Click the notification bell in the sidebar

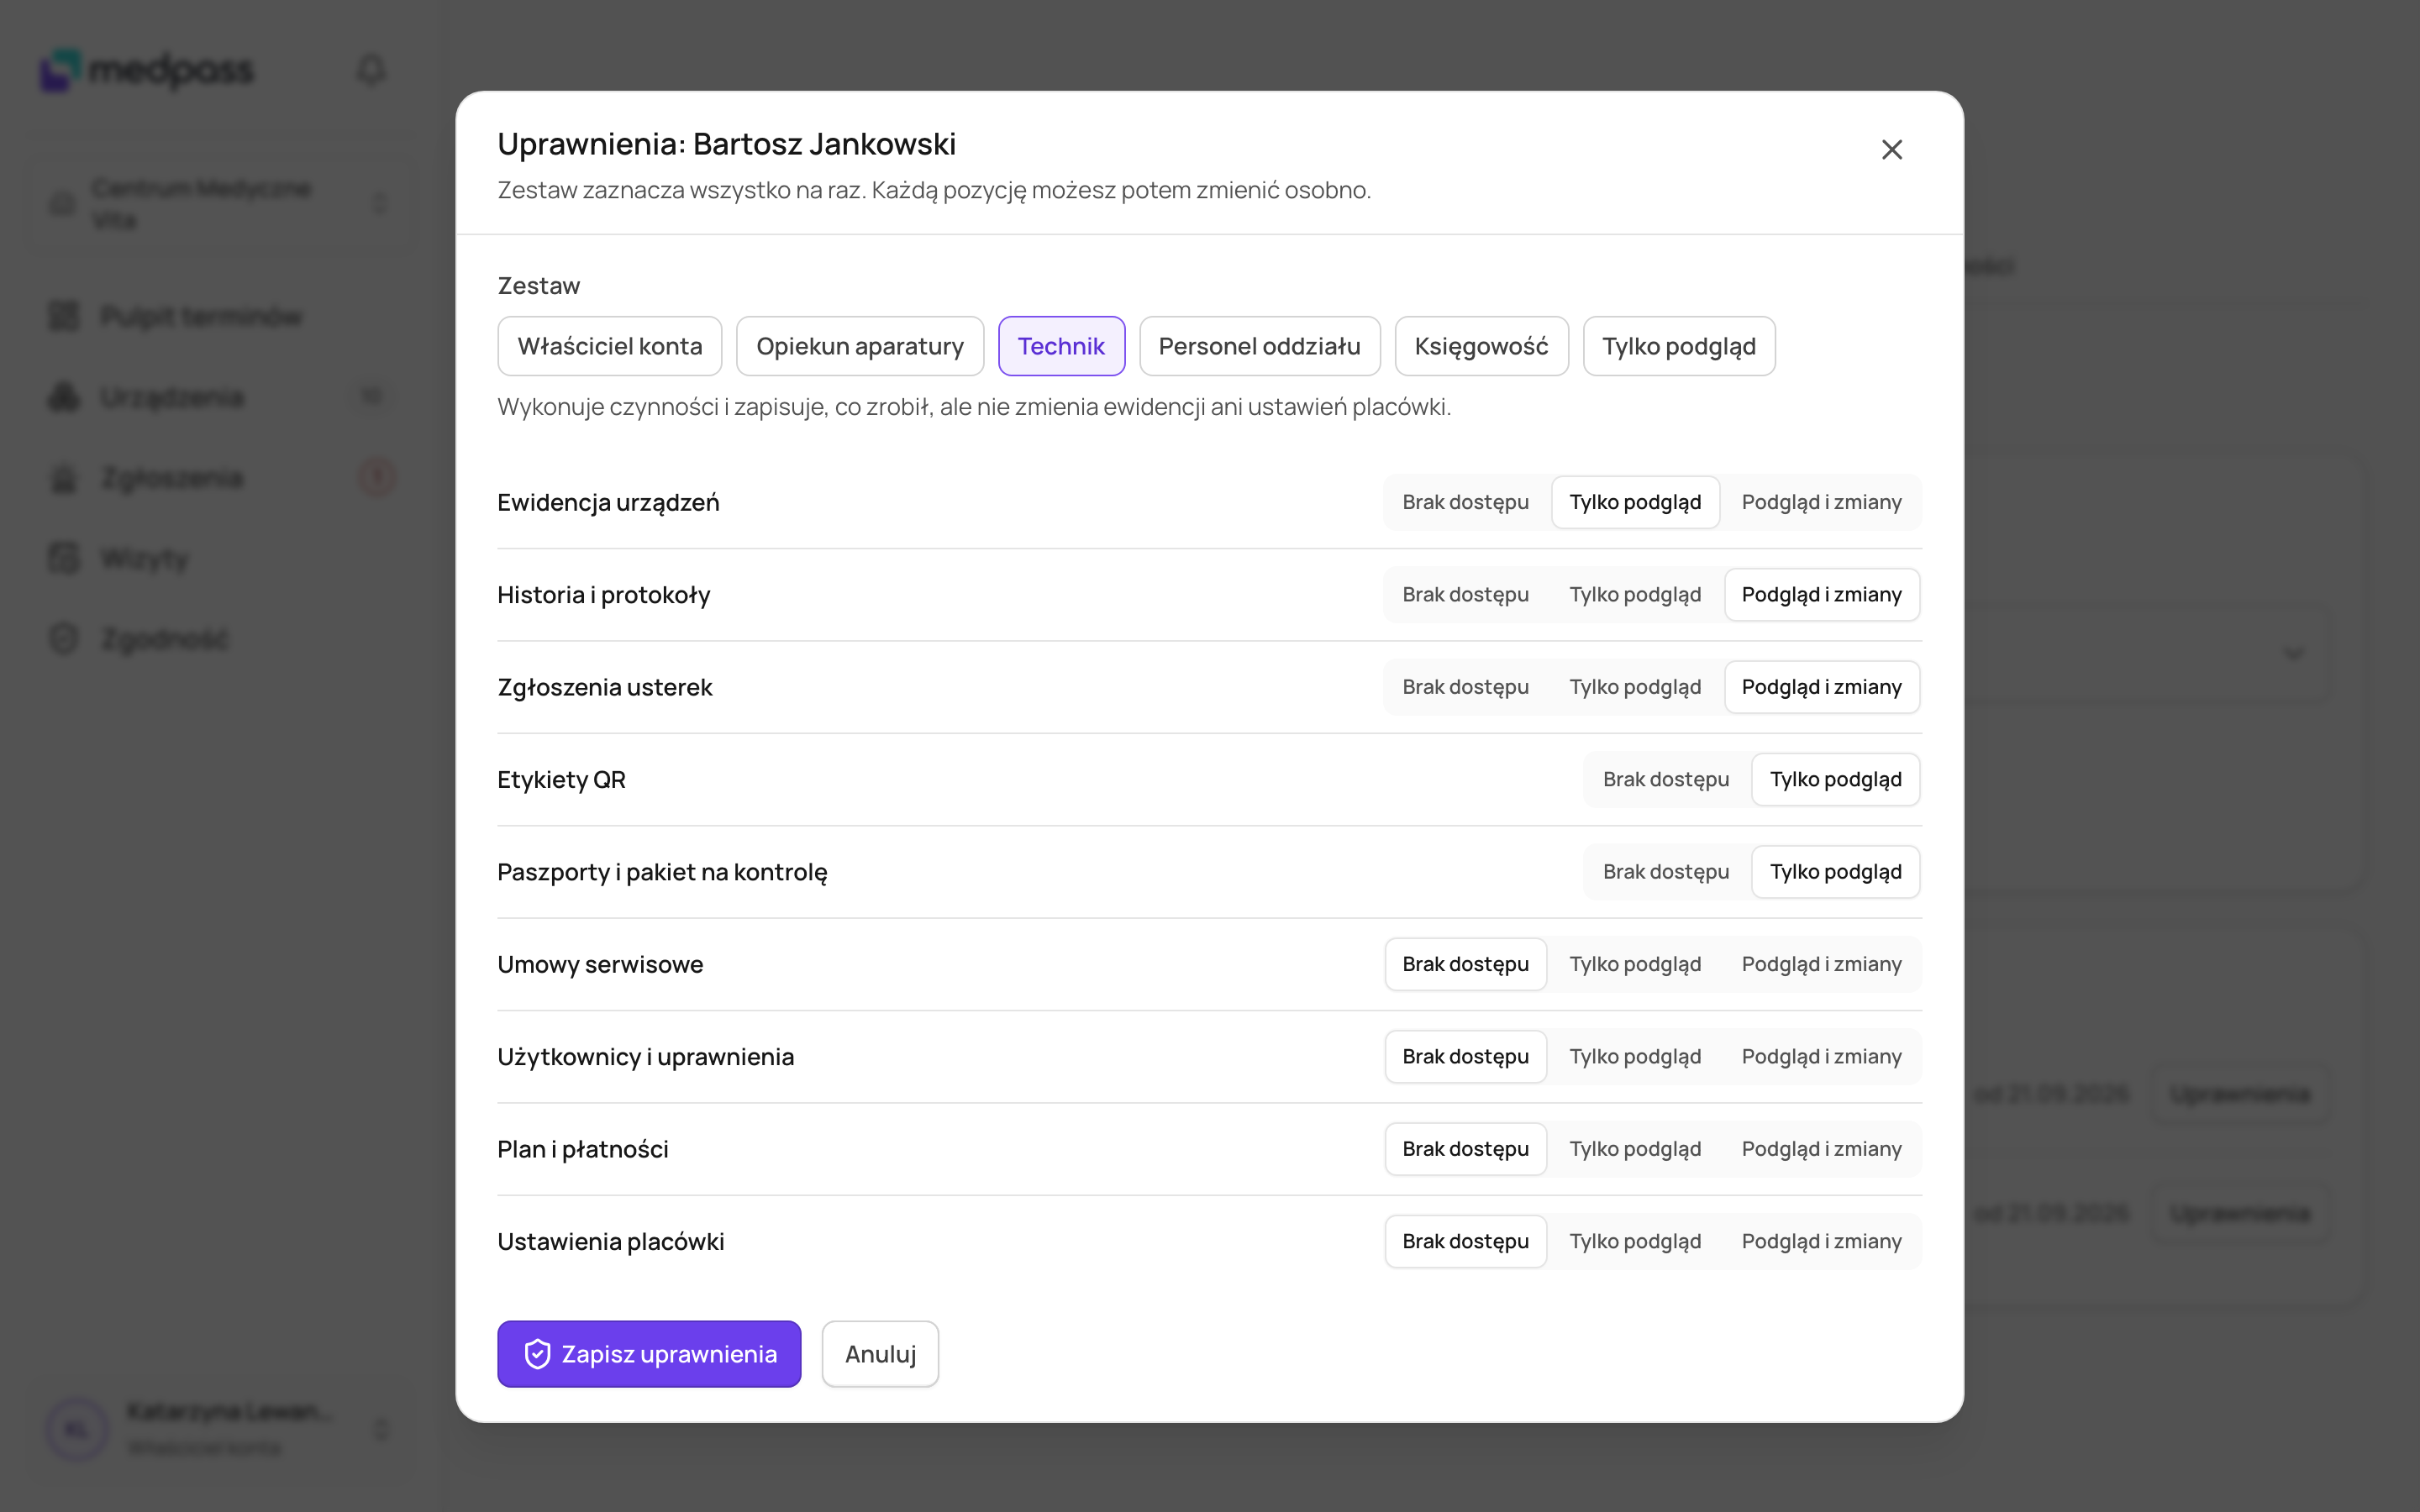coord(371,70)
